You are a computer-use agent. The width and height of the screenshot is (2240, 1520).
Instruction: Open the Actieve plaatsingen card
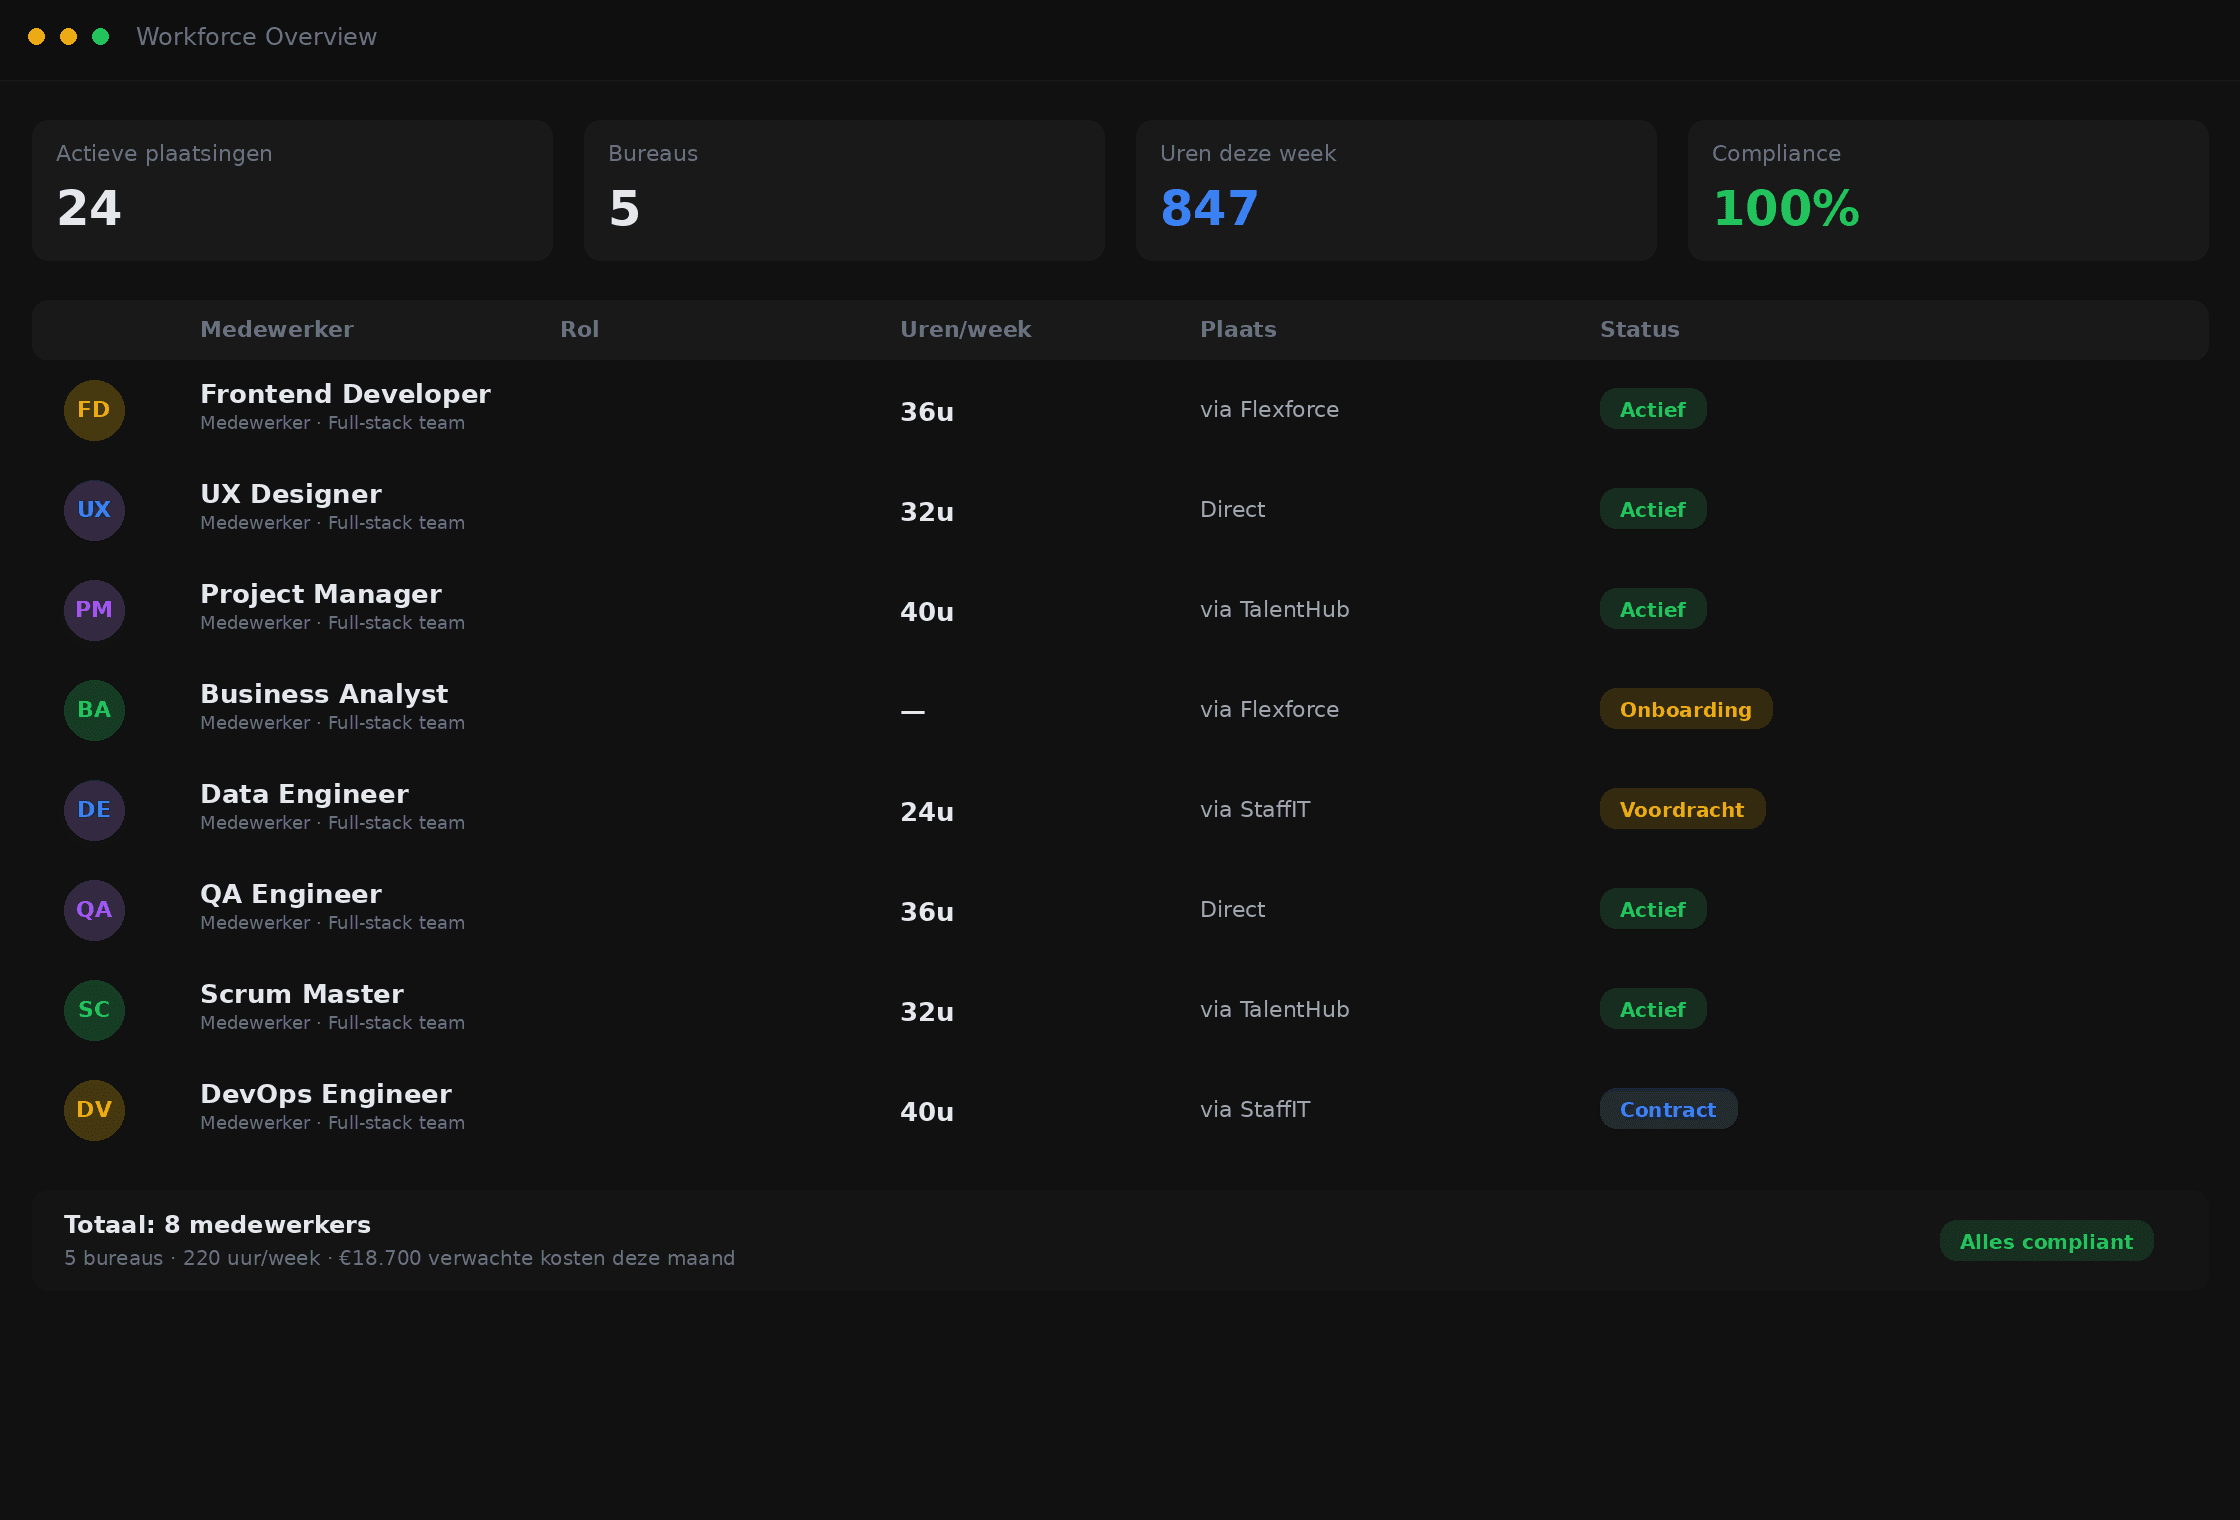292,190
